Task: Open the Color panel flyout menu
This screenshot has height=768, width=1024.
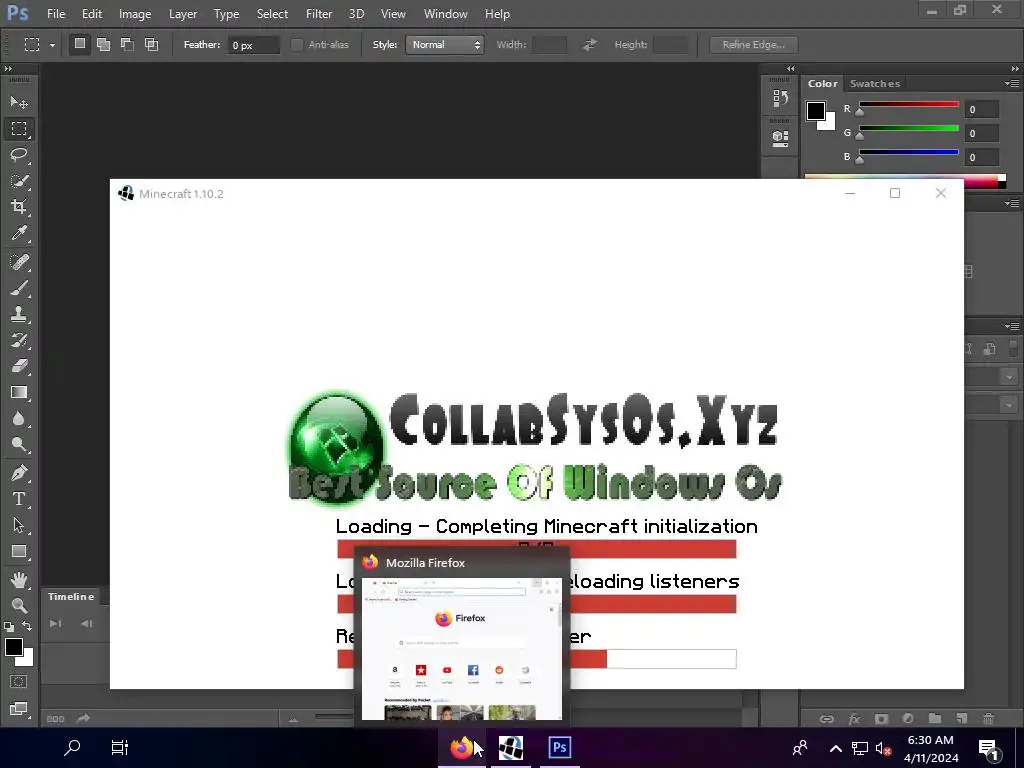Action: (1012, 84)
